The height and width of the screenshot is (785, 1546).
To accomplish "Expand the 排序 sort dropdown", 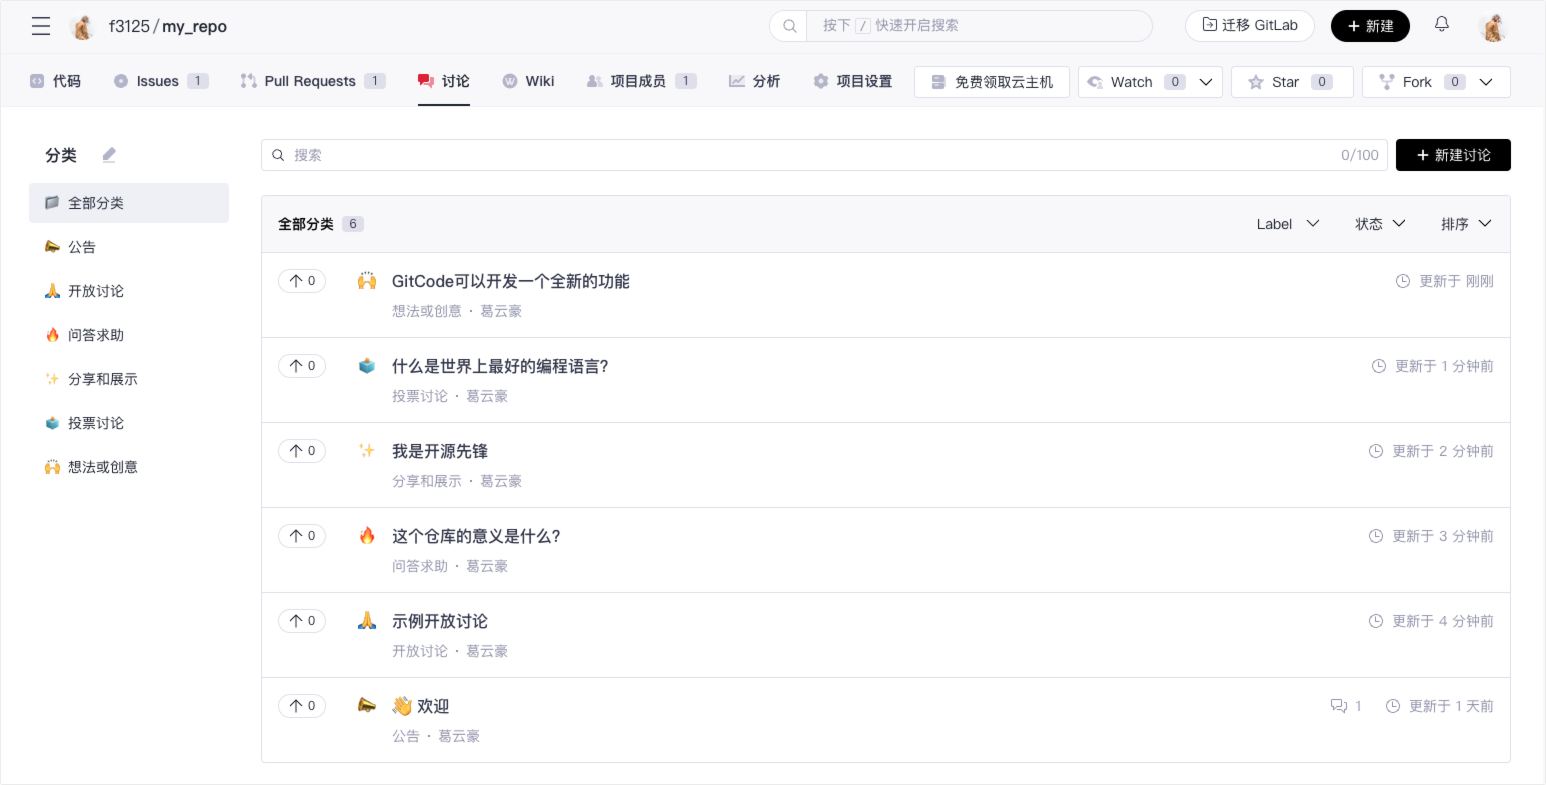I will (x=1465, y=224).
